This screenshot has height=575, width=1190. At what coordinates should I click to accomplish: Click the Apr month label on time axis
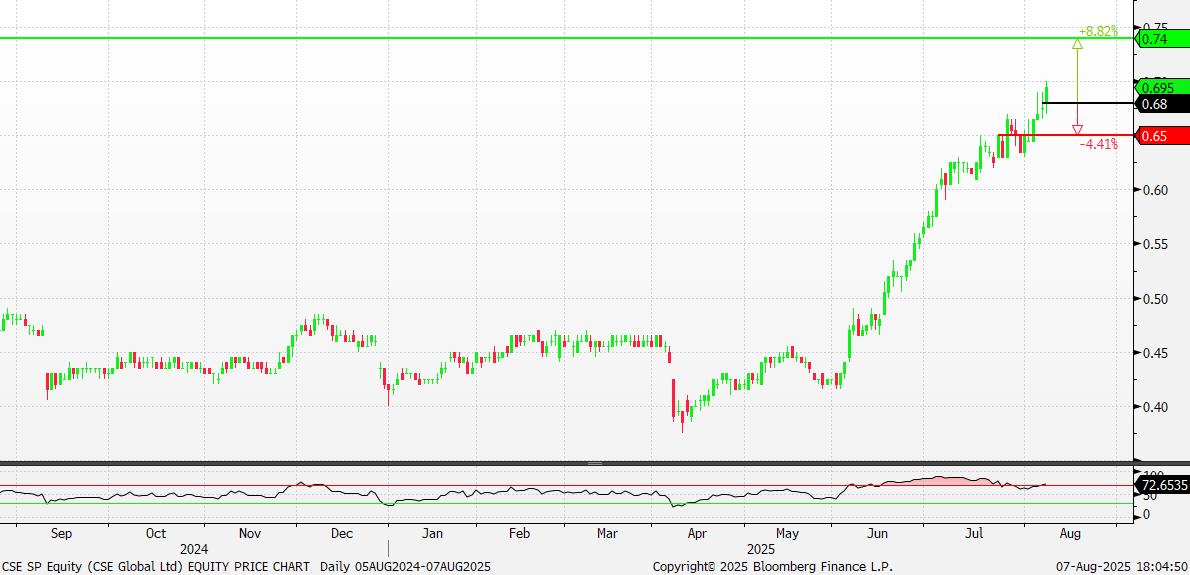point(697,533)
